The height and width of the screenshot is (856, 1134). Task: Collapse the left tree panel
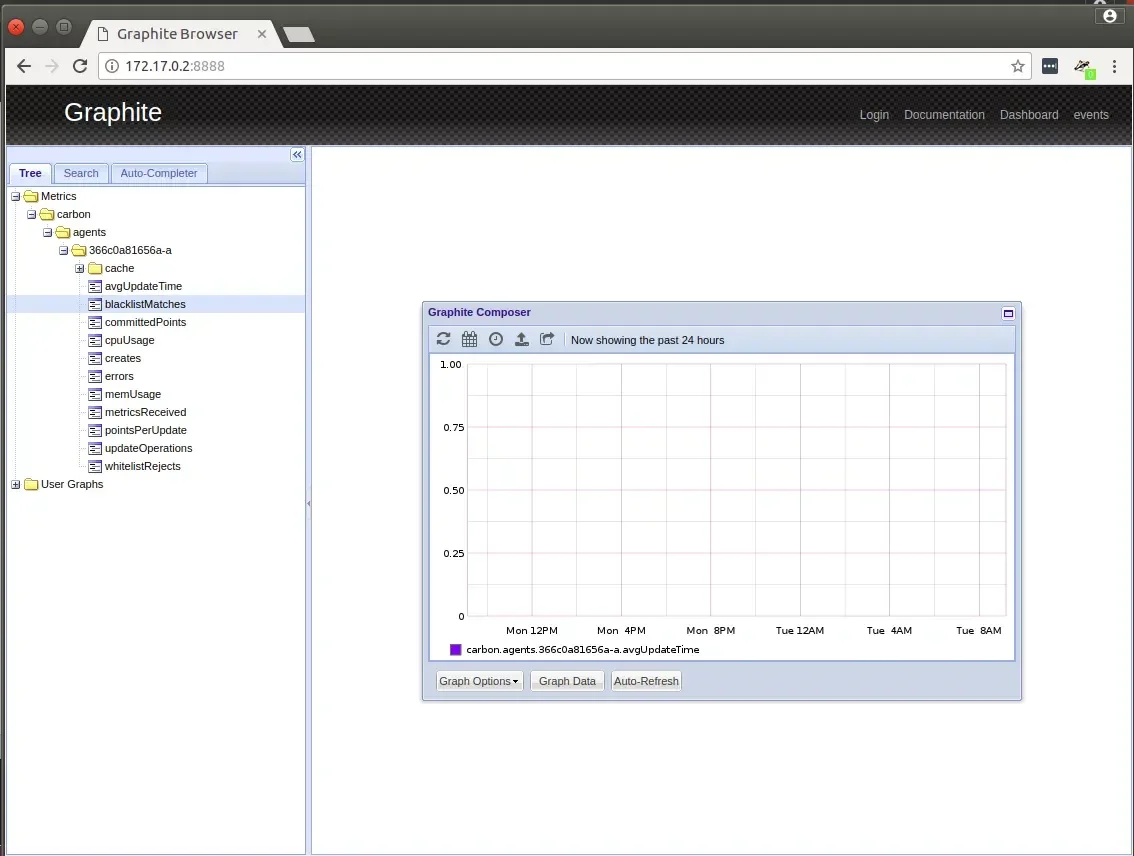coord(297,155)
